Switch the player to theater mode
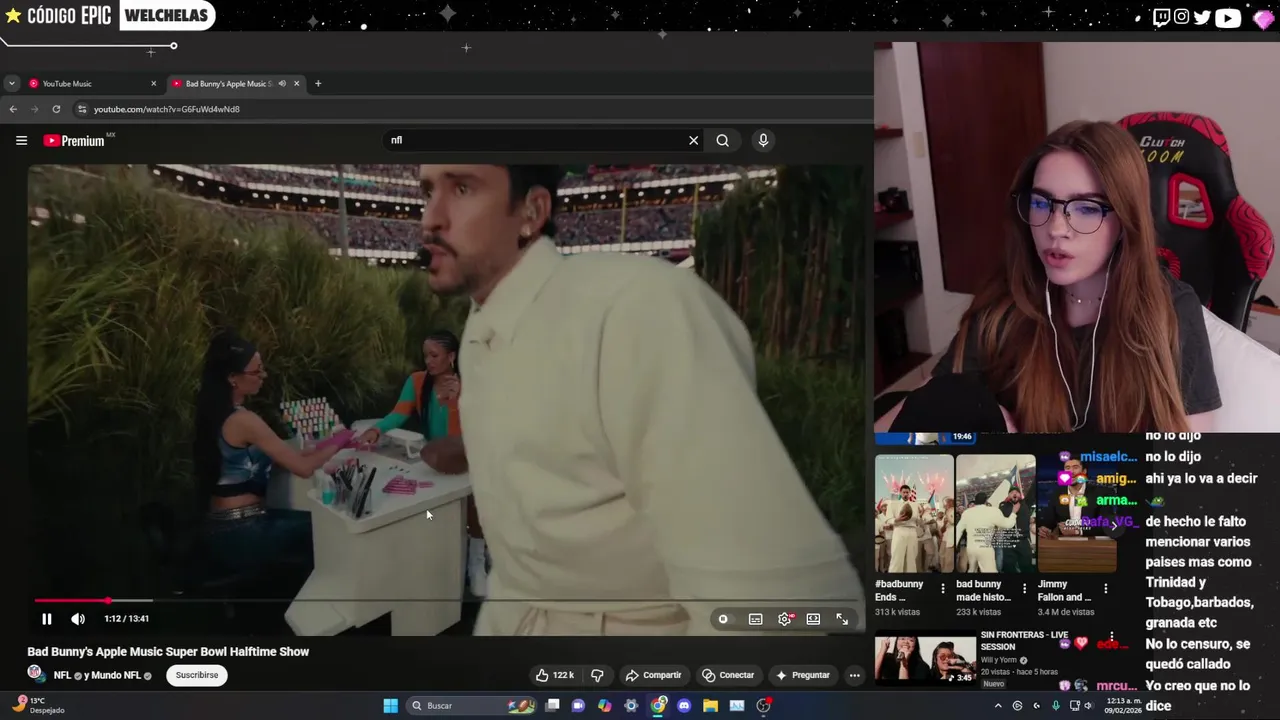This screenshot has width=1280, height=720. point(814,619)
